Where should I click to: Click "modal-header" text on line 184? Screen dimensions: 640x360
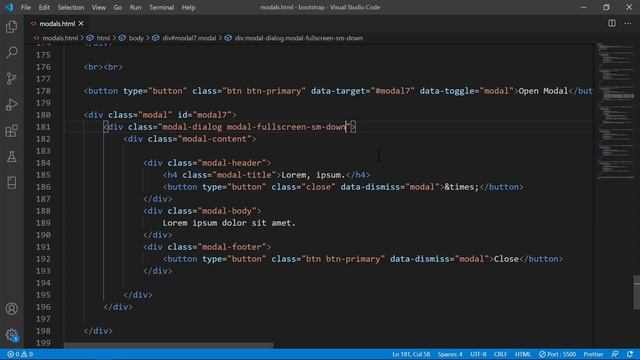231,163
